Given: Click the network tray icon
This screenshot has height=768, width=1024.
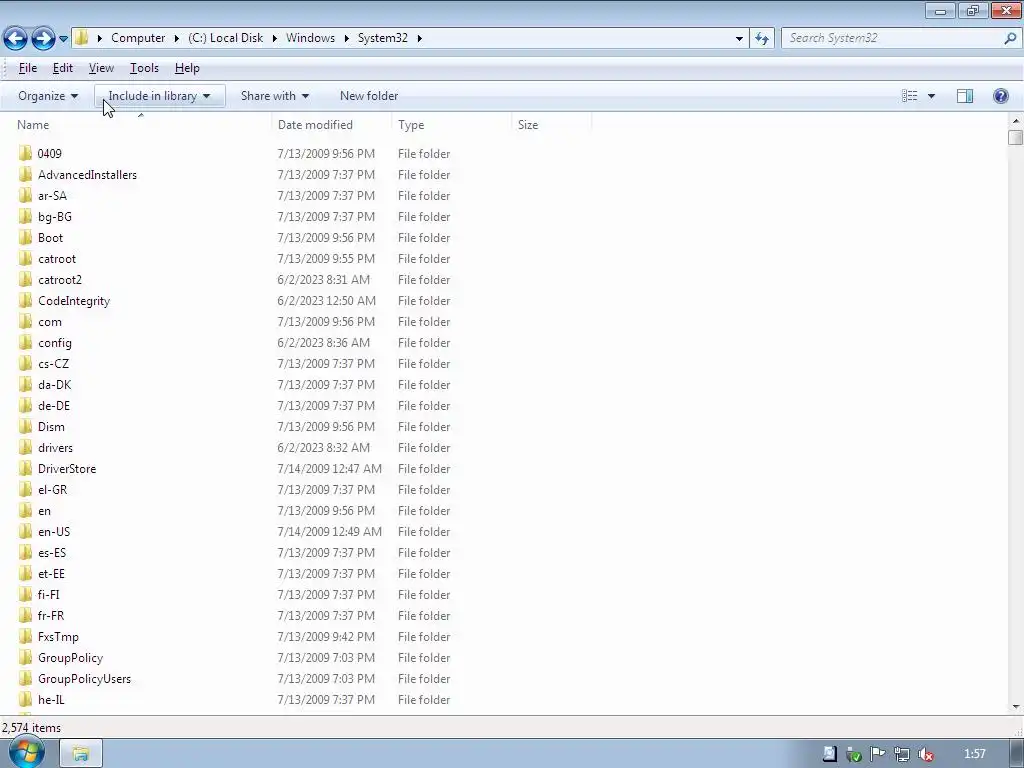Looking at the screenshot, I should click(x=902, y=754).
